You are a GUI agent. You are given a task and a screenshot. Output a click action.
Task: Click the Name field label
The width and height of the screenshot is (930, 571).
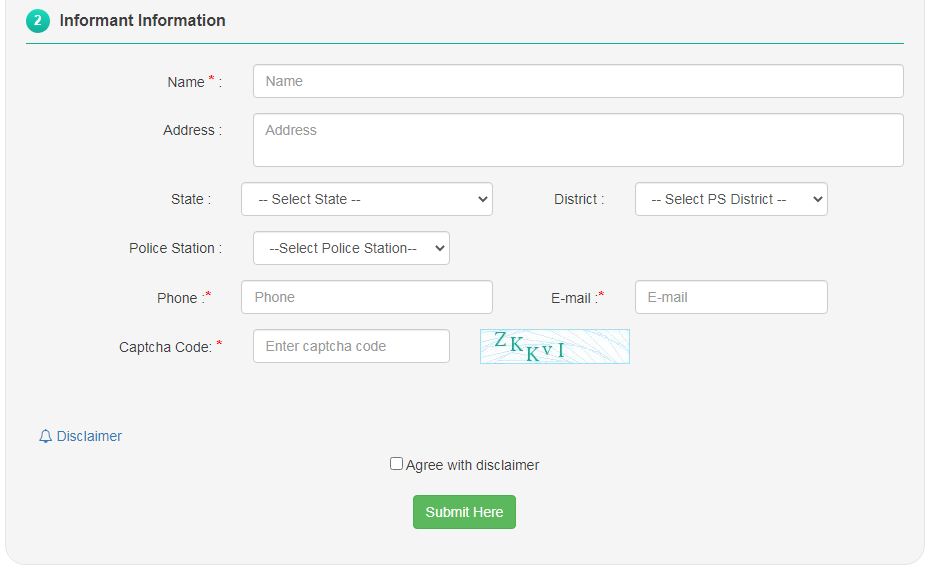[186, 82]
